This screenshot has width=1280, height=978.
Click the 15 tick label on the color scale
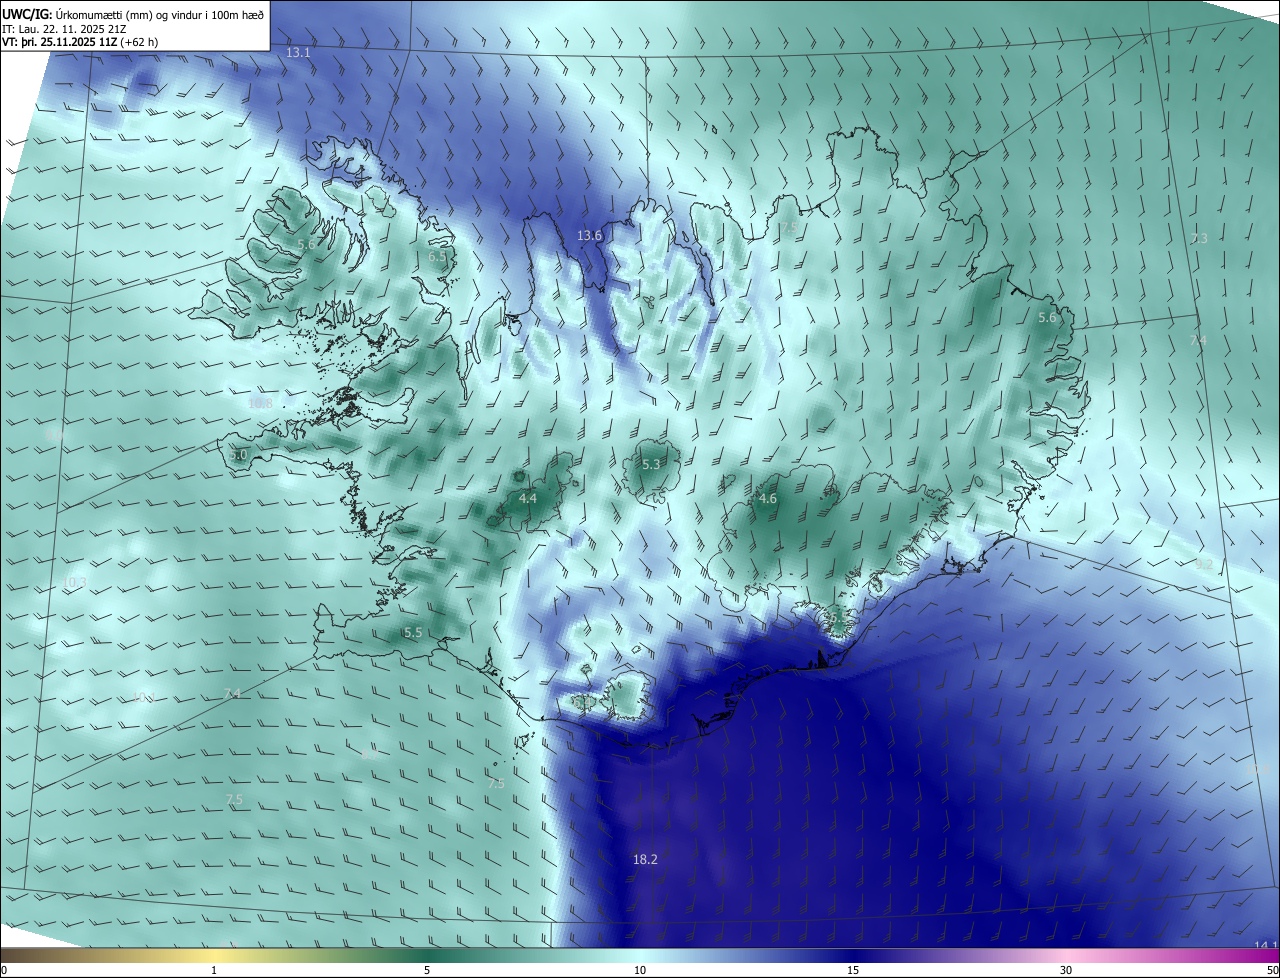click(x=853, y=970)
